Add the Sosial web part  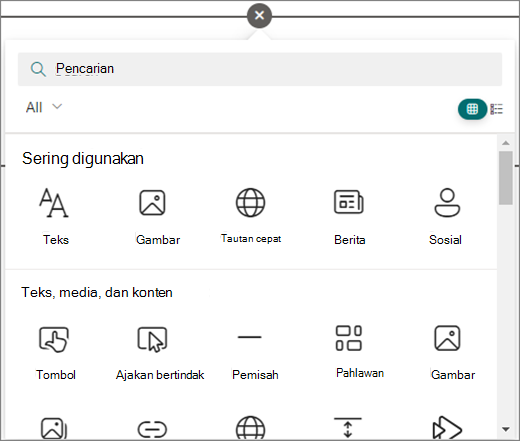click(x=445, y=217)
